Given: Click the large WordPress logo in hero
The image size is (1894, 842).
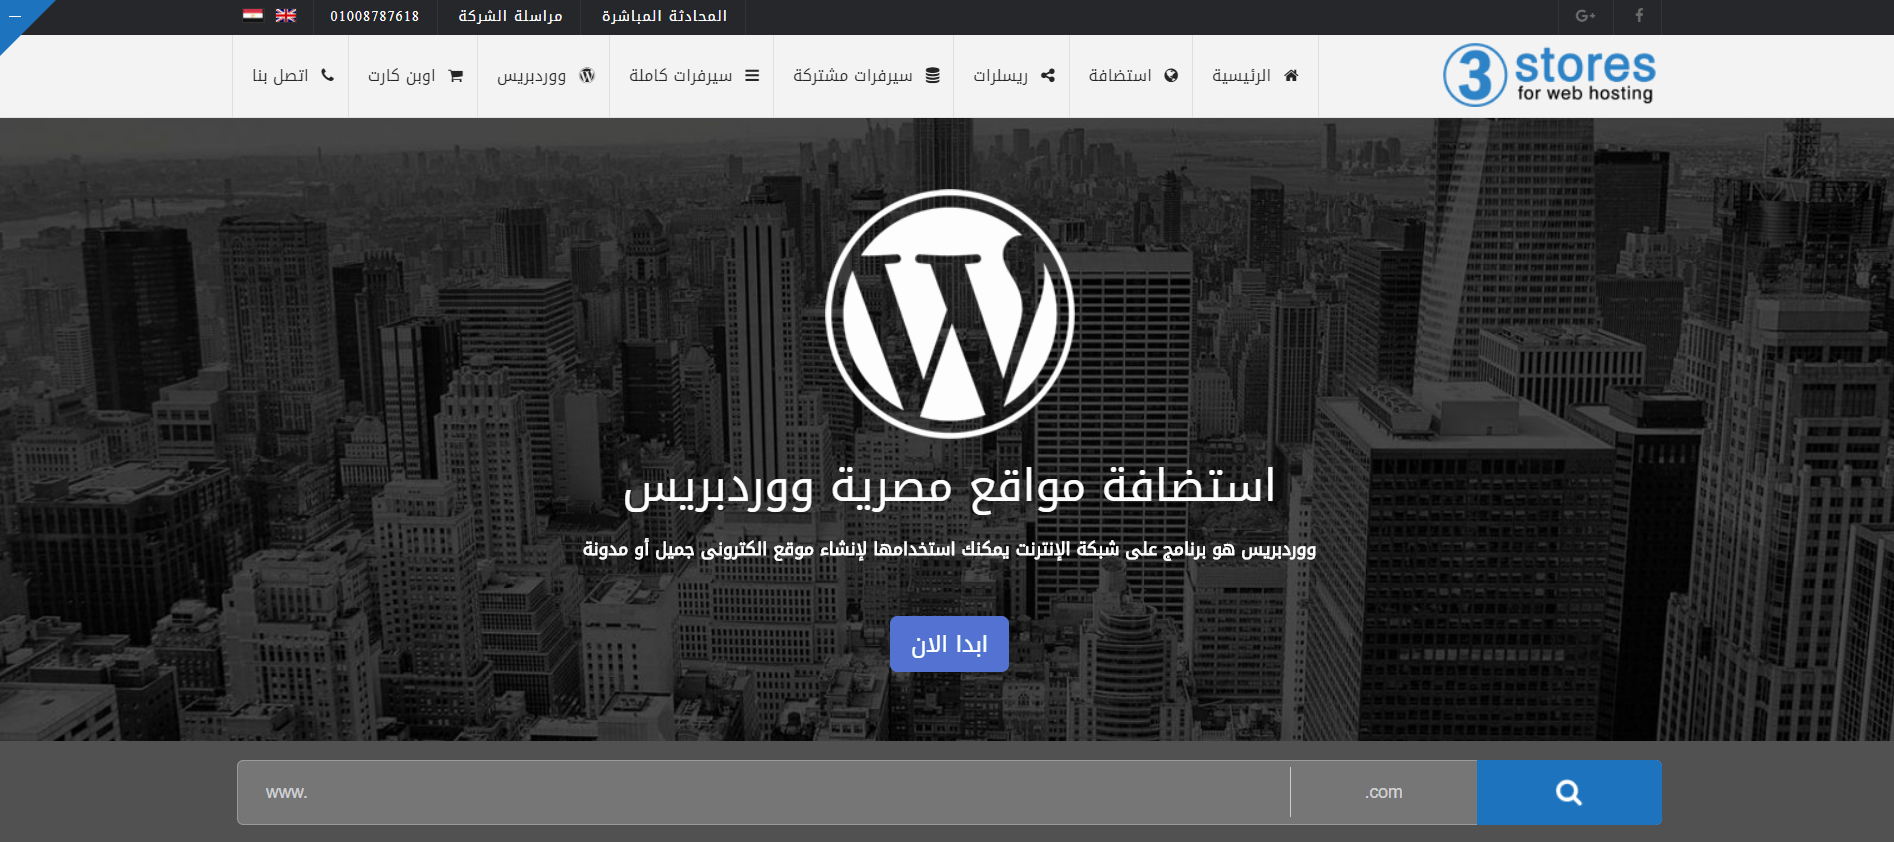Looking at the screenshot, I should (x=949, y=314).
